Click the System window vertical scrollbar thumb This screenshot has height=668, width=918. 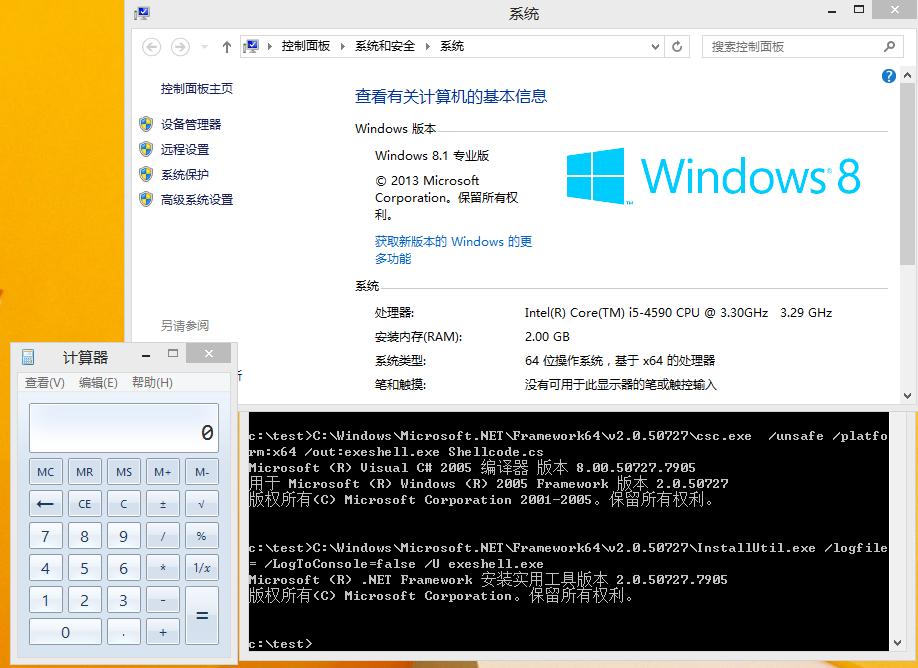click(x=907, y=174)
